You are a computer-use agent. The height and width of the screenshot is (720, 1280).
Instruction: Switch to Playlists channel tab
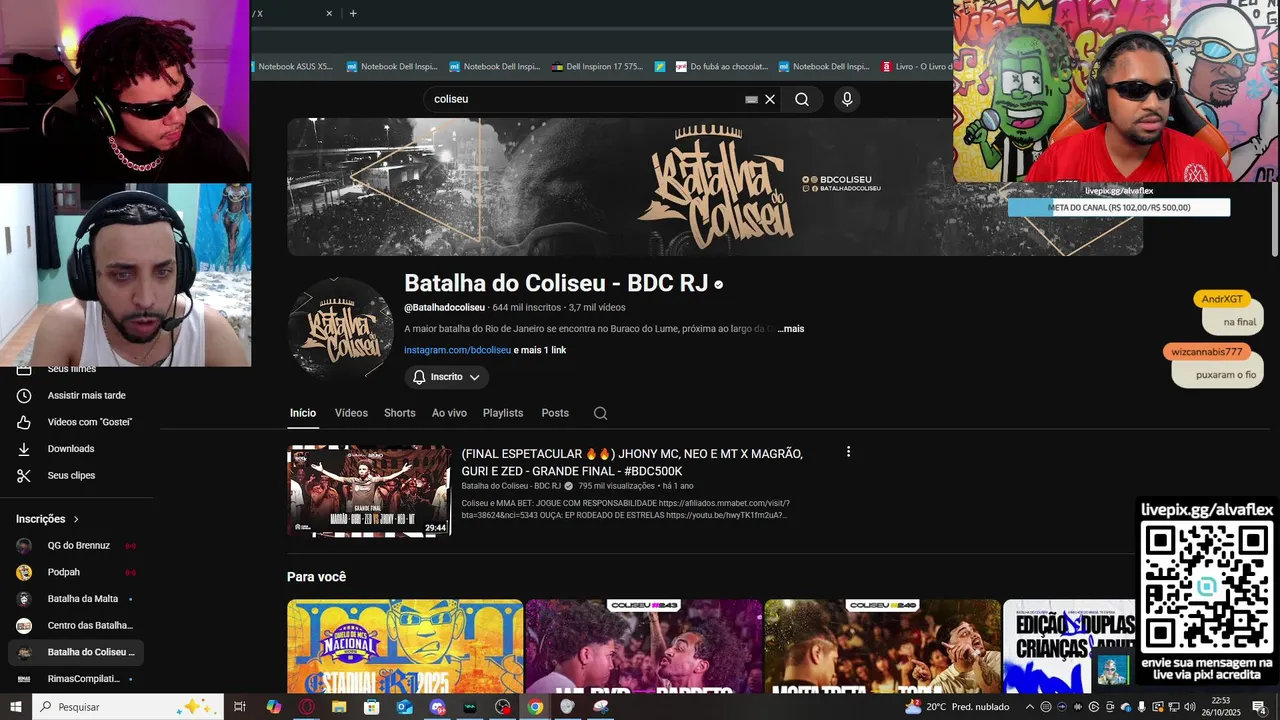pos(503,413)
